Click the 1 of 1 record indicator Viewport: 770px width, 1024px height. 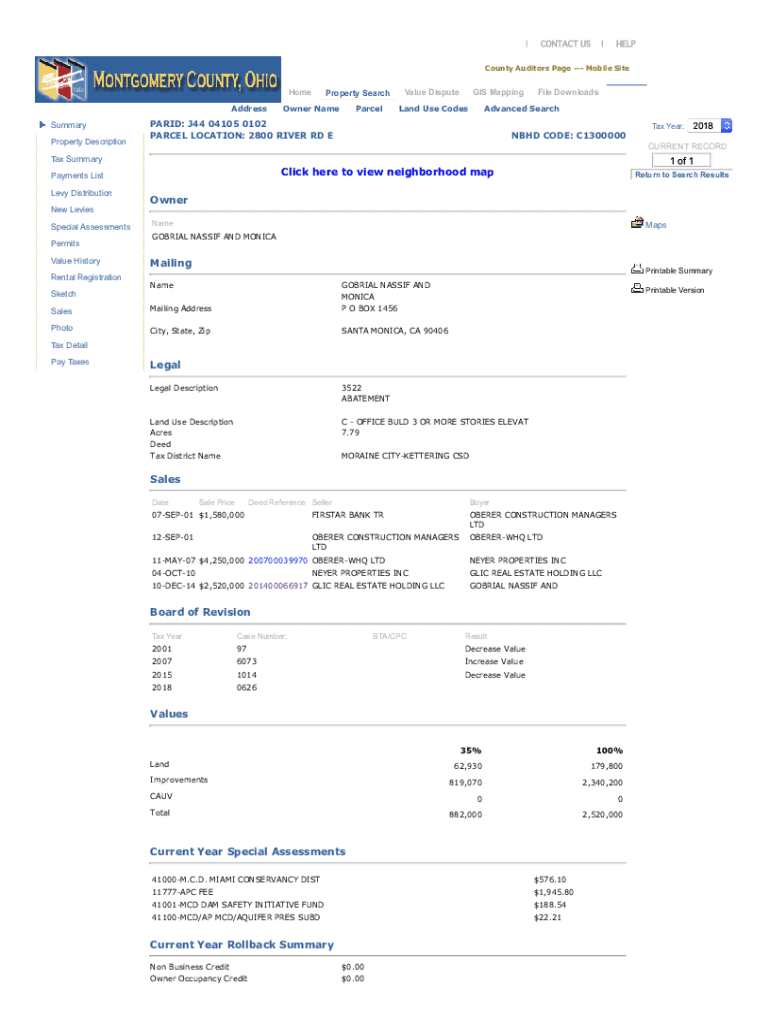681,161
